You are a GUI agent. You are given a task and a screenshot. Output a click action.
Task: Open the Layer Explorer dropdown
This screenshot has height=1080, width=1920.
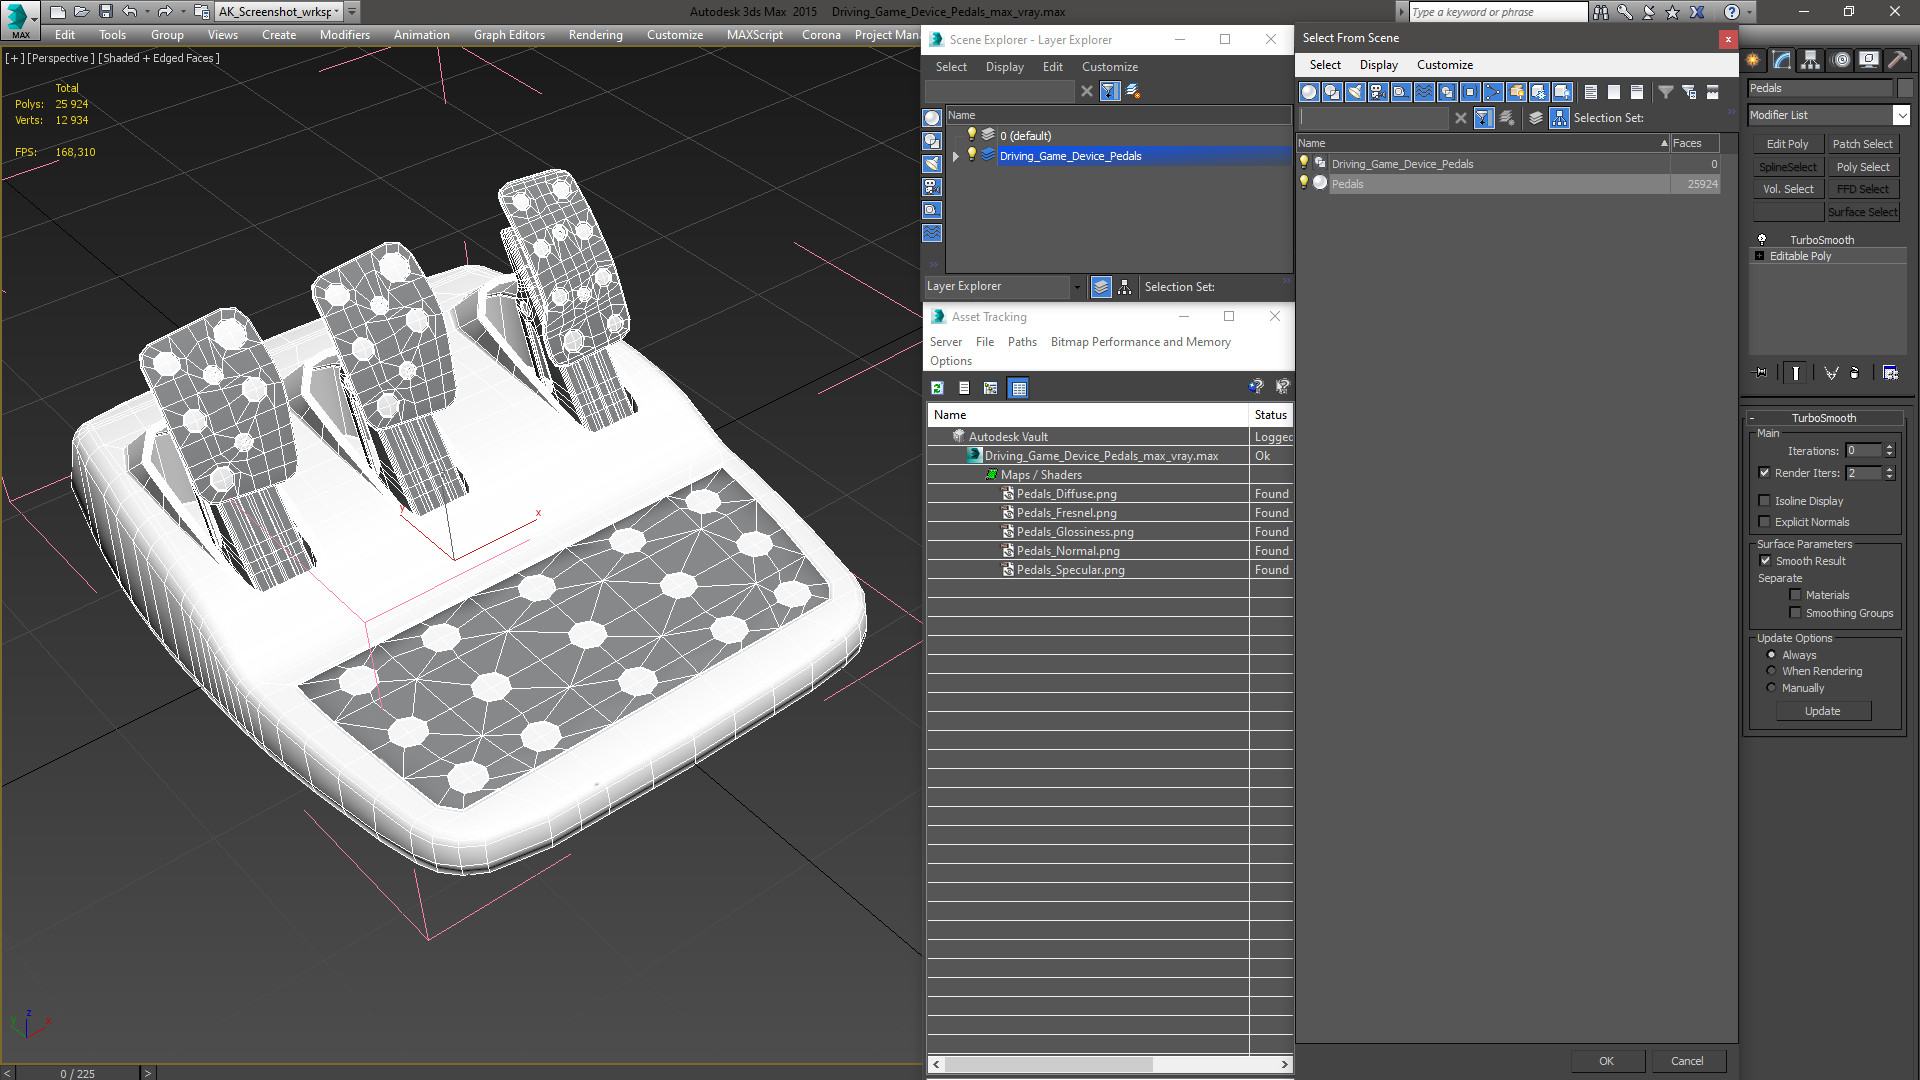(1076, 287)
